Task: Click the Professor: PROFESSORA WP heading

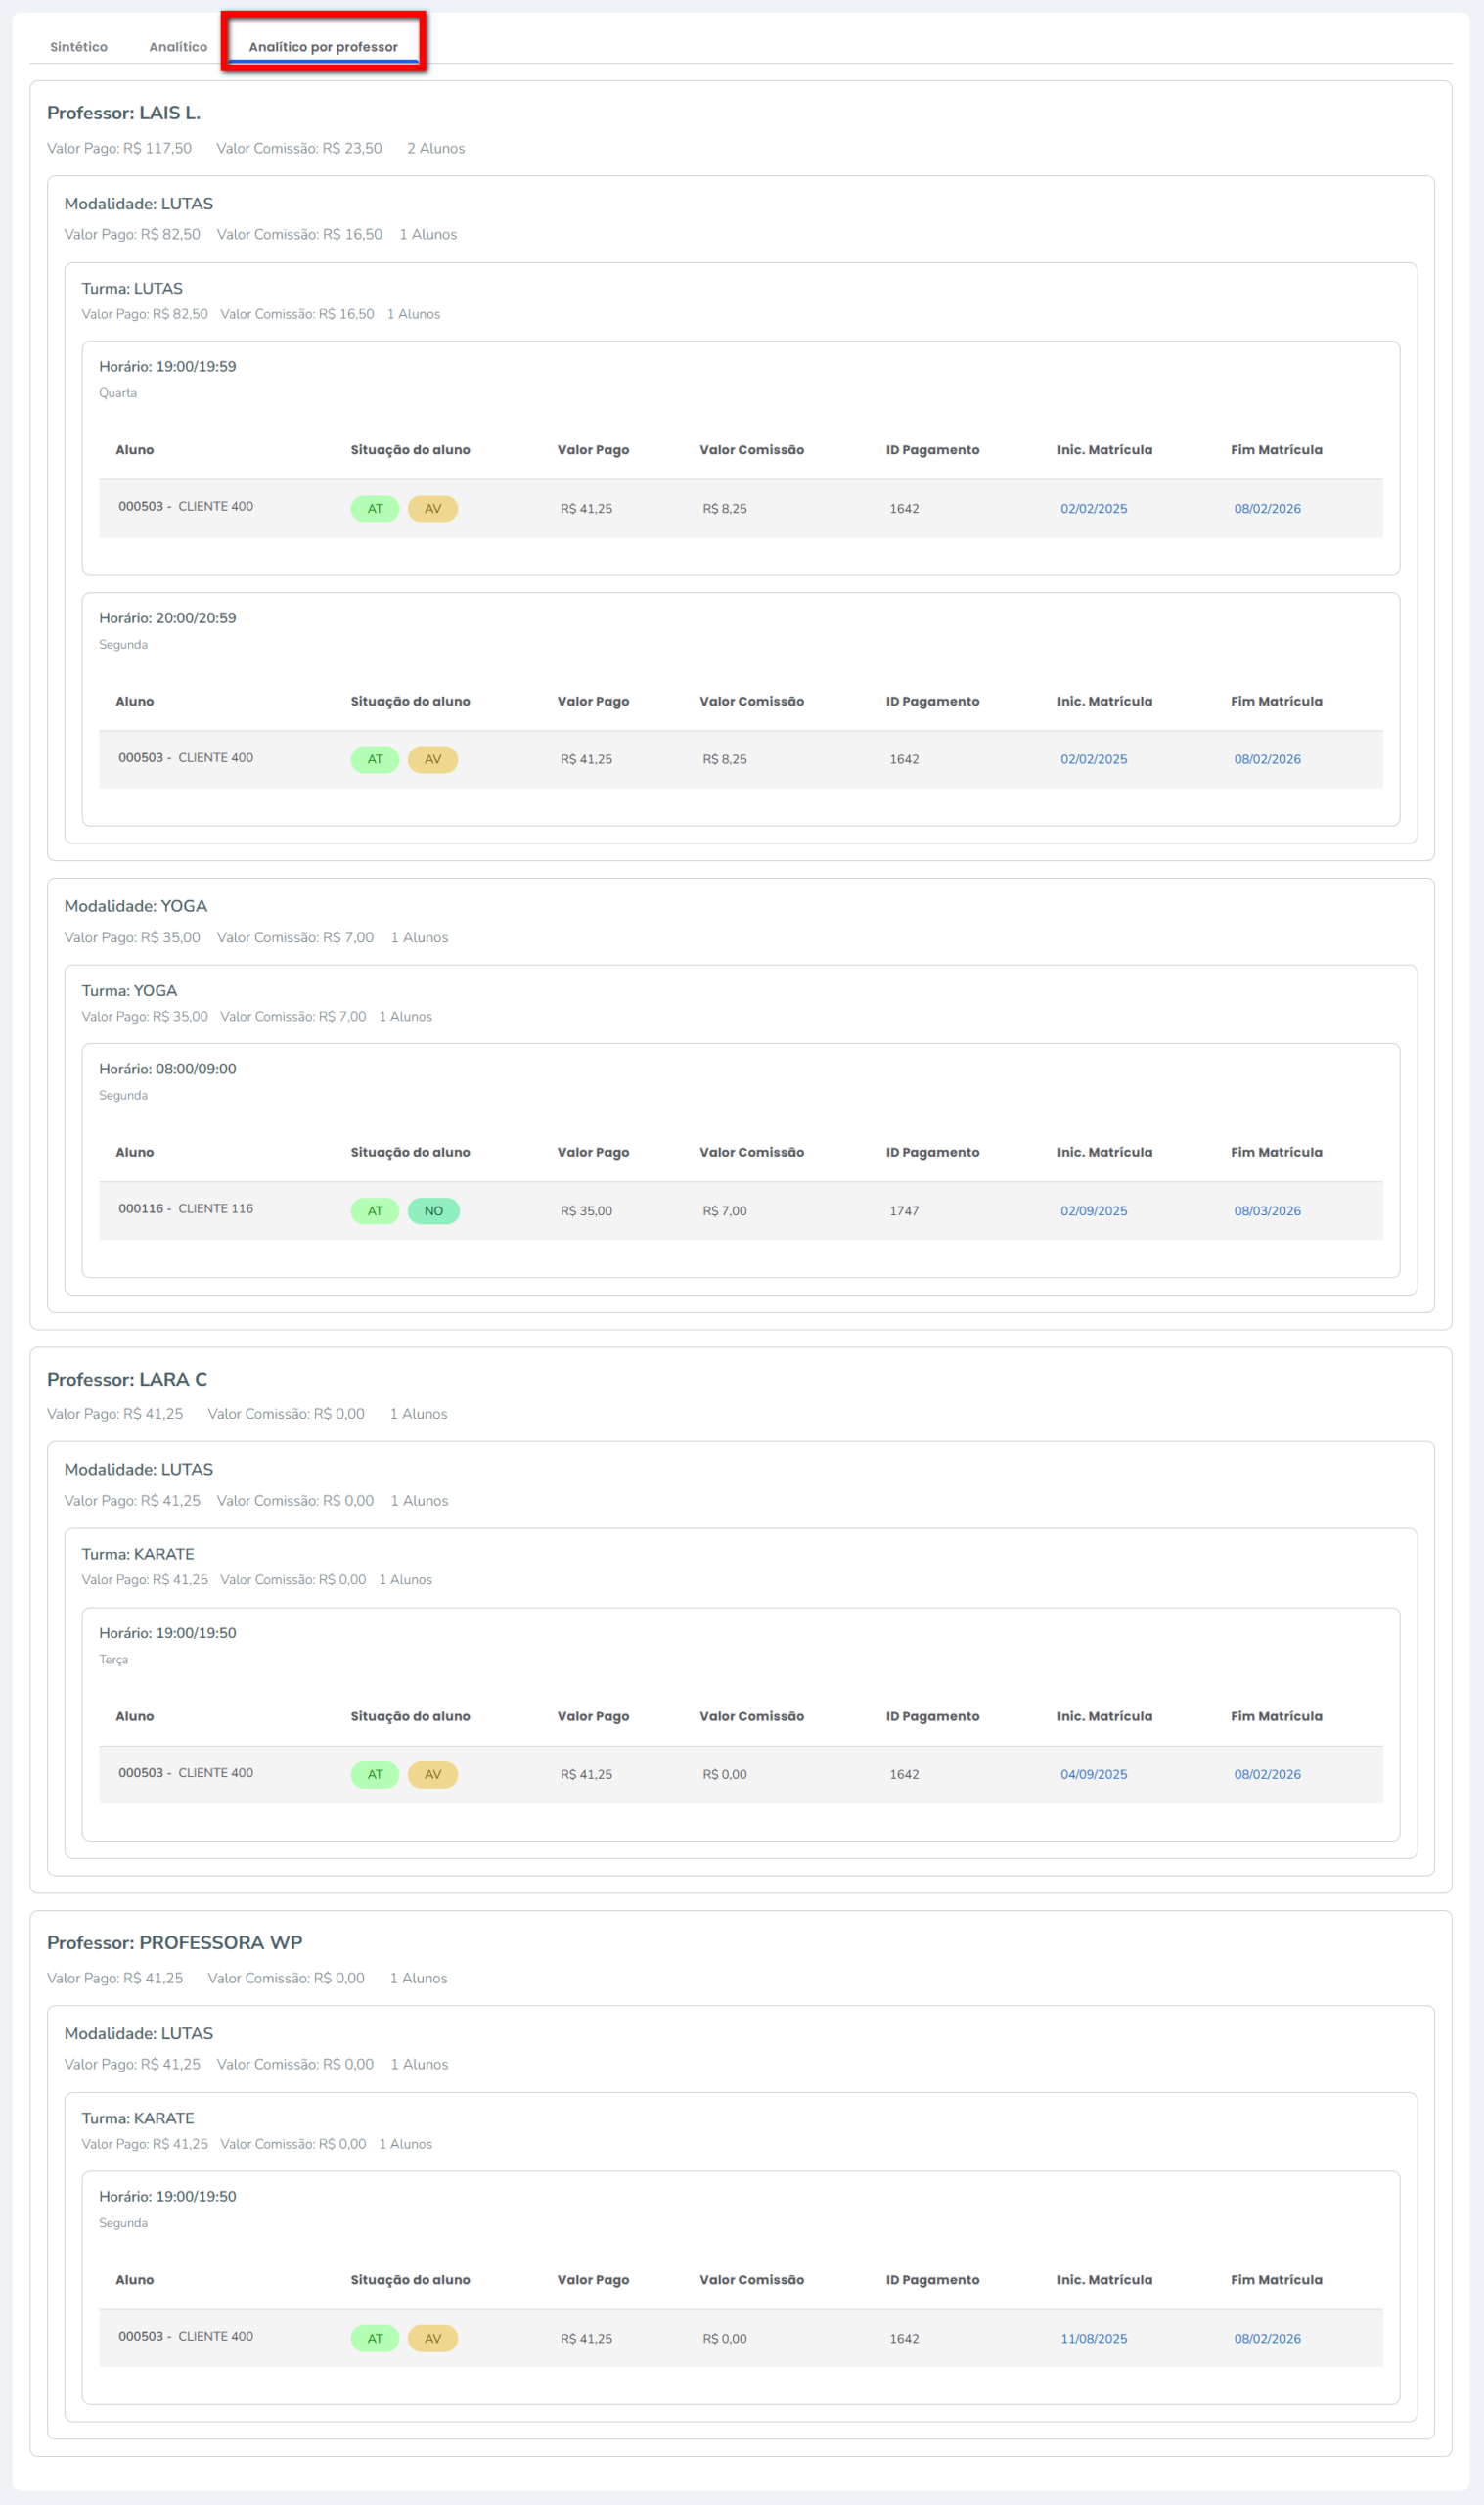Action: 174,1942
